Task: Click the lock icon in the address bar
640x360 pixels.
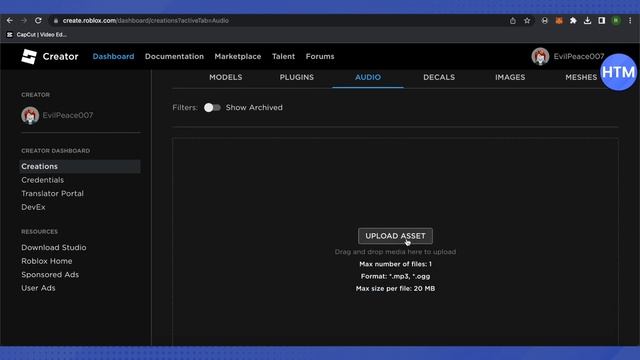Action: 56,20
